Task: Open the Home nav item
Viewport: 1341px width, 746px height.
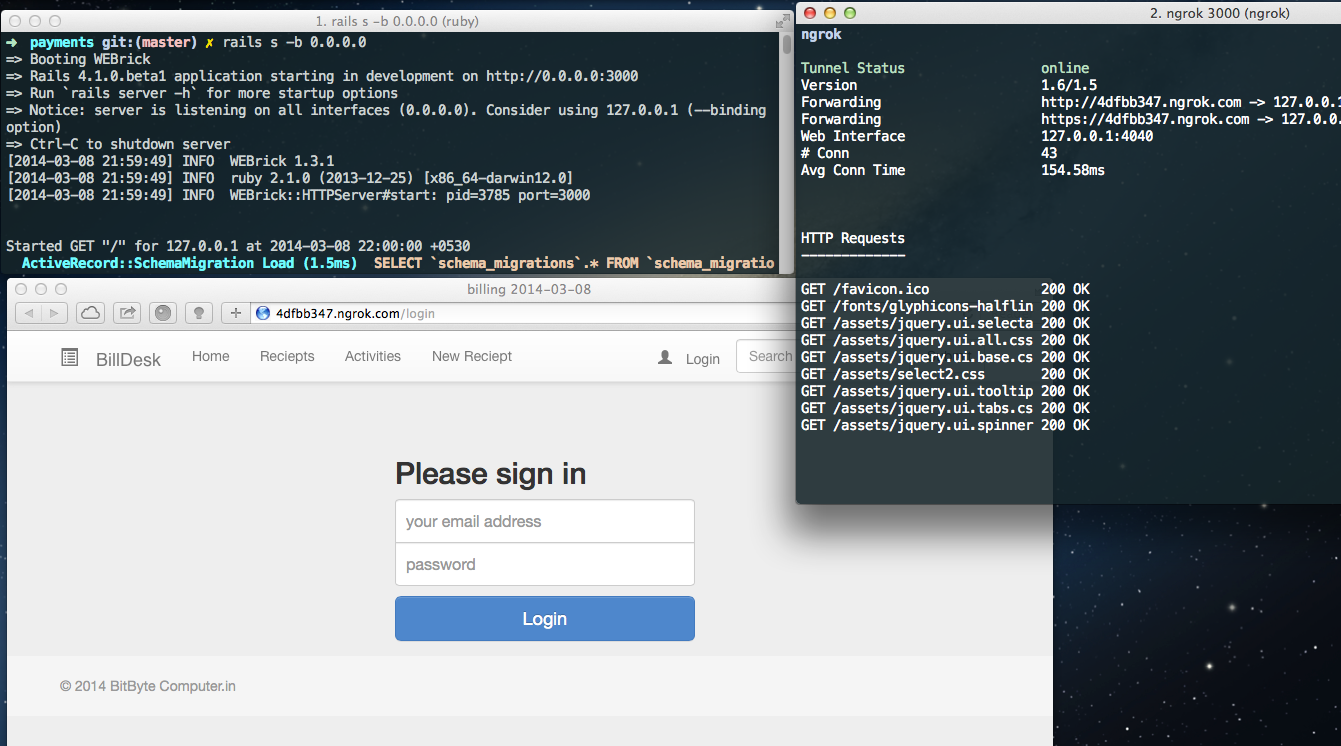Action: pyautogui.click(x=210, y=356)
